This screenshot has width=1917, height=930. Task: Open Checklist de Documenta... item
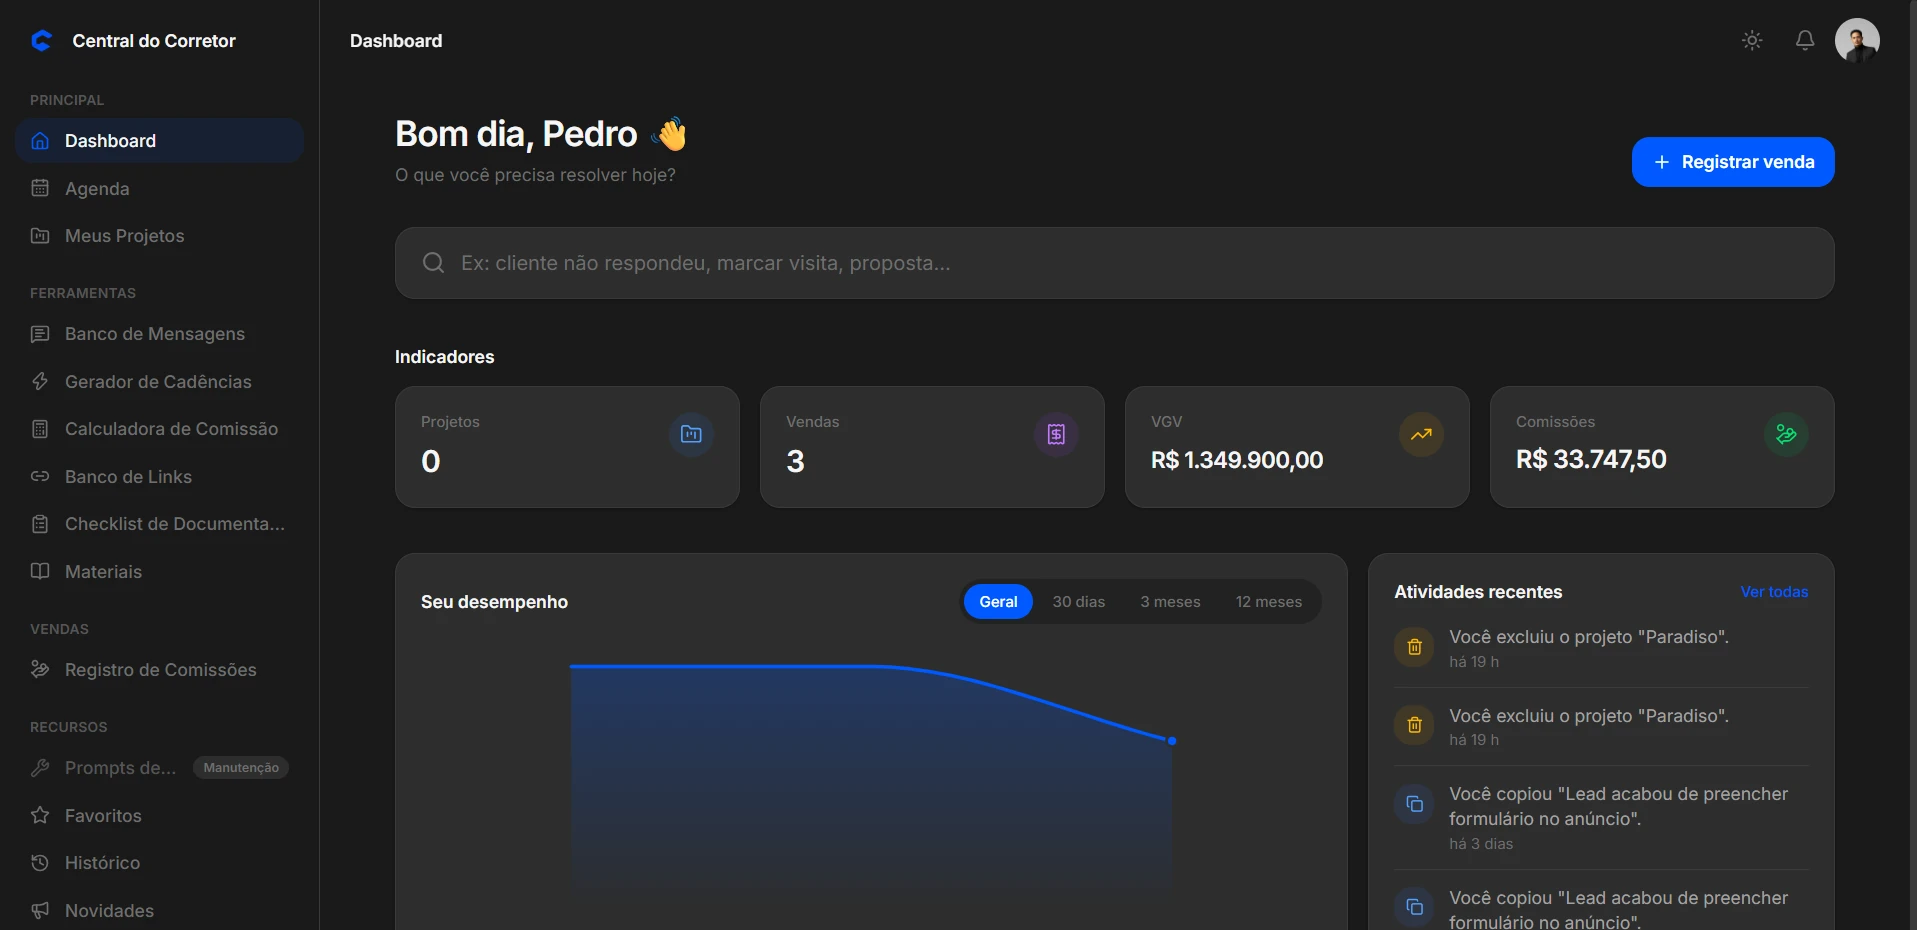click(159, 524)
